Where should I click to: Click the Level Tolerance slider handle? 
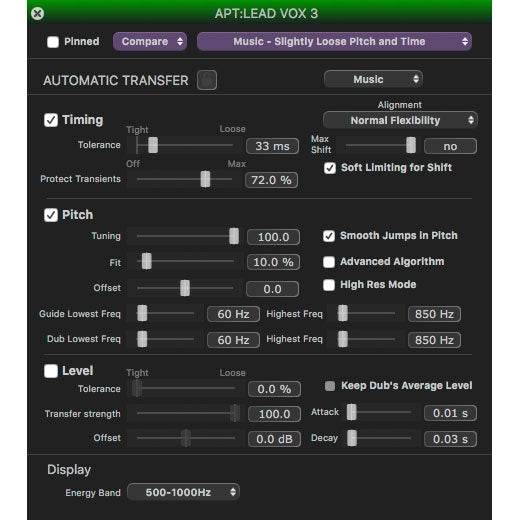point(137,388)
